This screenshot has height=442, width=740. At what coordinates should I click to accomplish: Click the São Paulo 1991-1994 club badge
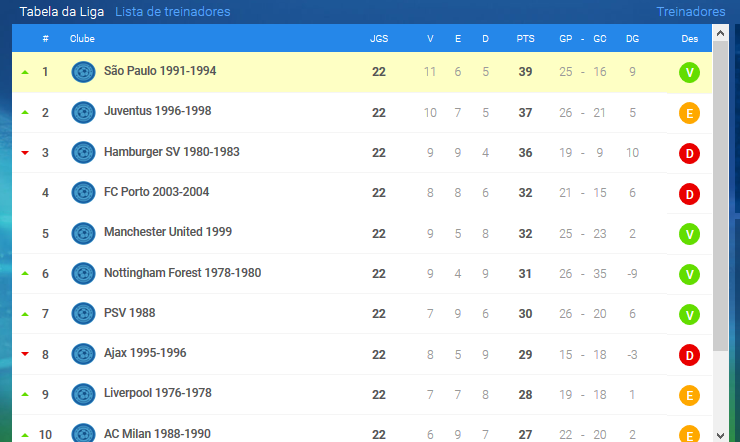click(83, 72)
